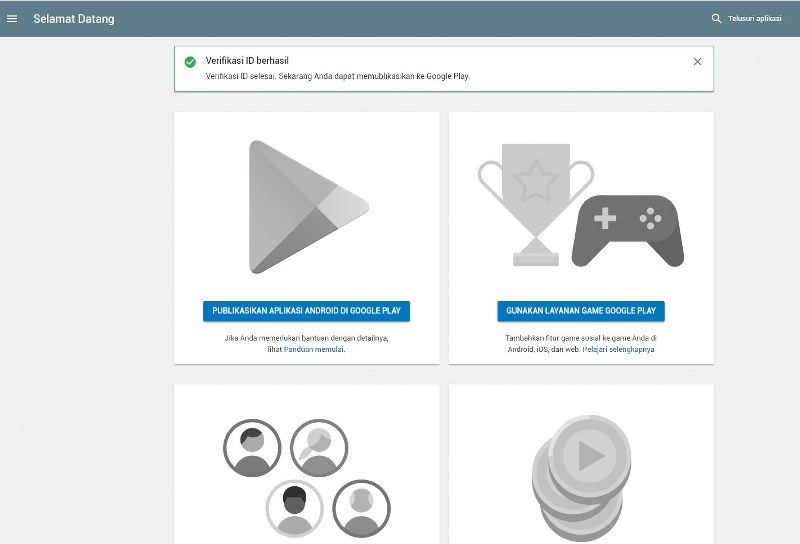Open the Panduan memulai link
This screenshot has width=800, height=544.
click(x=314, y=350)
